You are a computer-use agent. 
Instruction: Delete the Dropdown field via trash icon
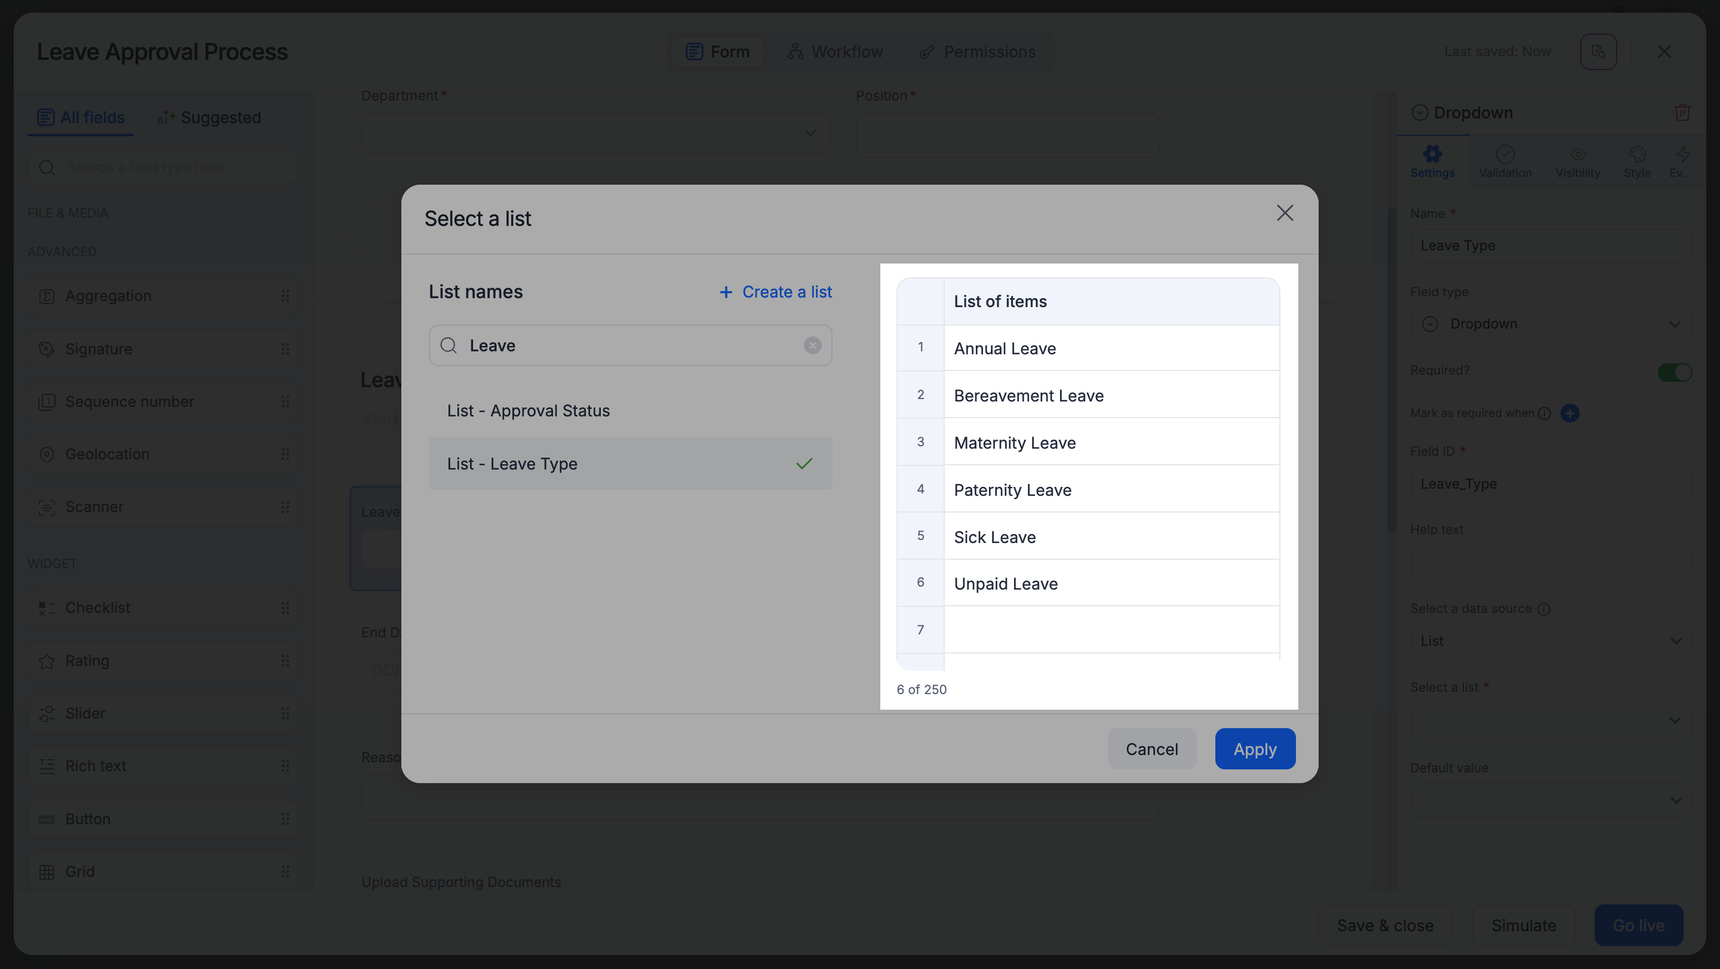pos(1682,113)
